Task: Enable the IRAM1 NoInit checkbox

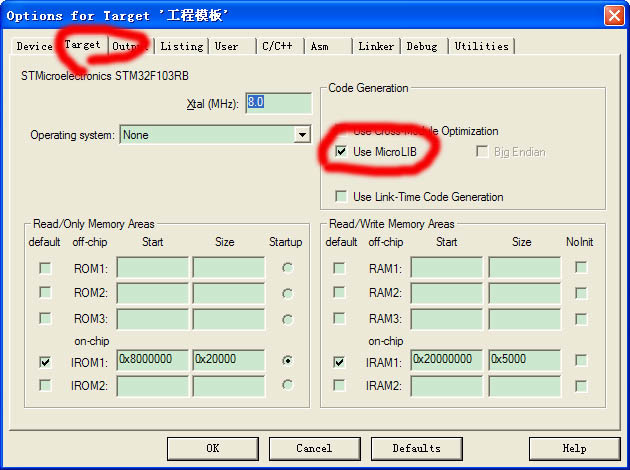Action: tap(580, 361)
